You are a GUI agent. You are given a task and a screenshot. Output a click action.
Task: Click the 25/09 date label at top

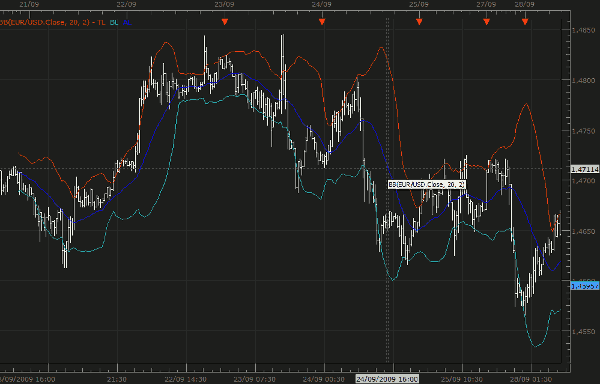(x=419, y=5)
